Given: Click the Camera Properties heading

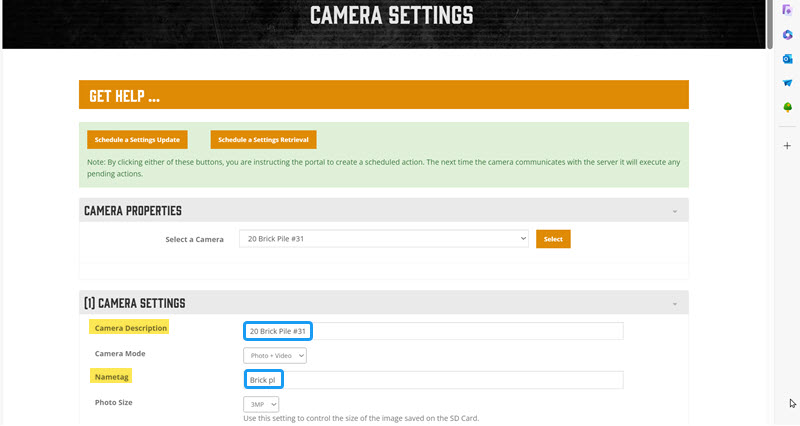Looking at the screenshot, I should (x=133, y=211).
